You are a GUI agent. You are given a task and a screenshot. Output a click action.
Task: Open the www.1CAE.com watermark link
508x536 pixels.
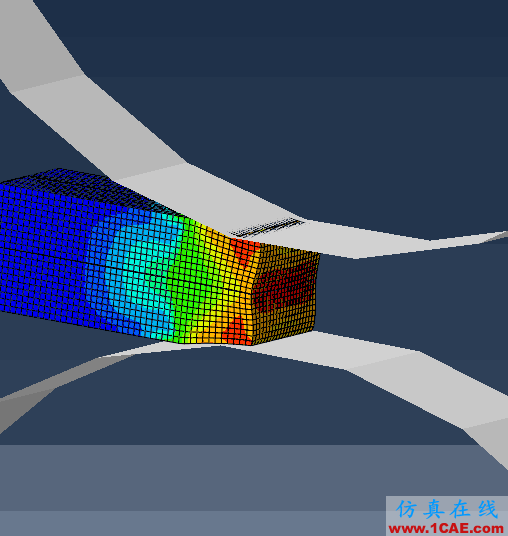pyautogui.click(x=446, y=528)
